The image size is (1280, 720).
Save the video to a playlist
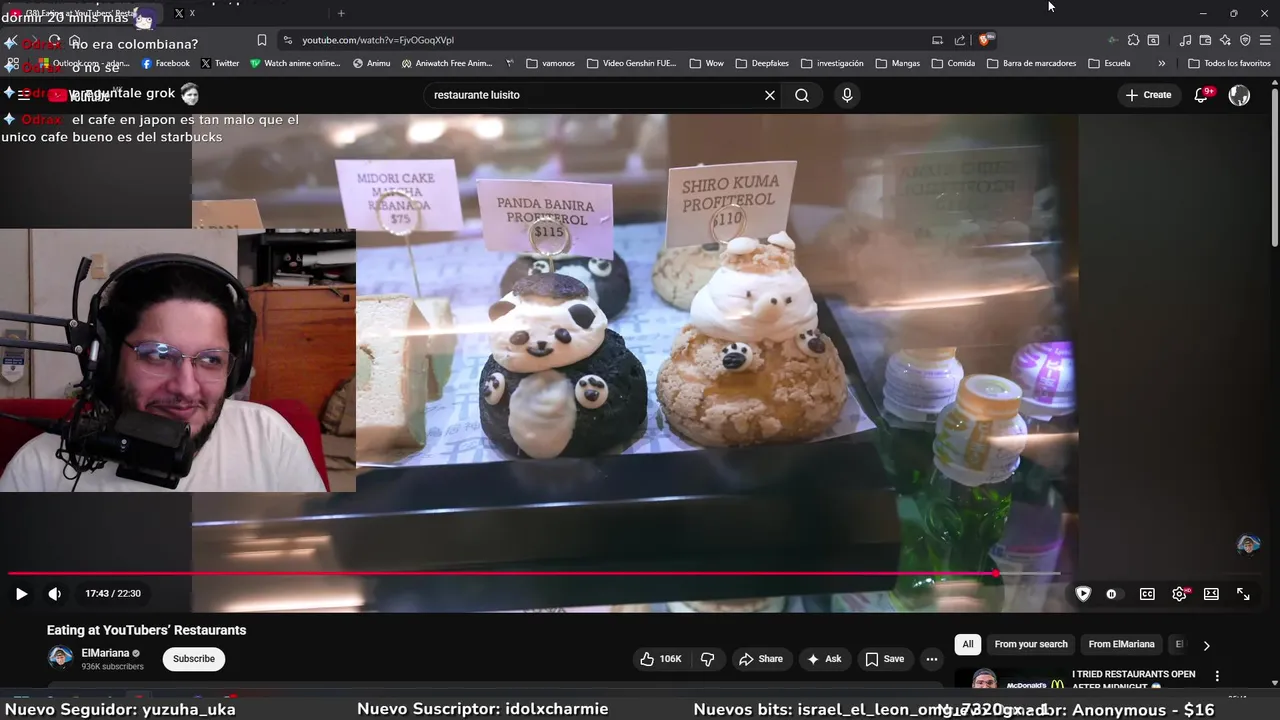(885, 659)
